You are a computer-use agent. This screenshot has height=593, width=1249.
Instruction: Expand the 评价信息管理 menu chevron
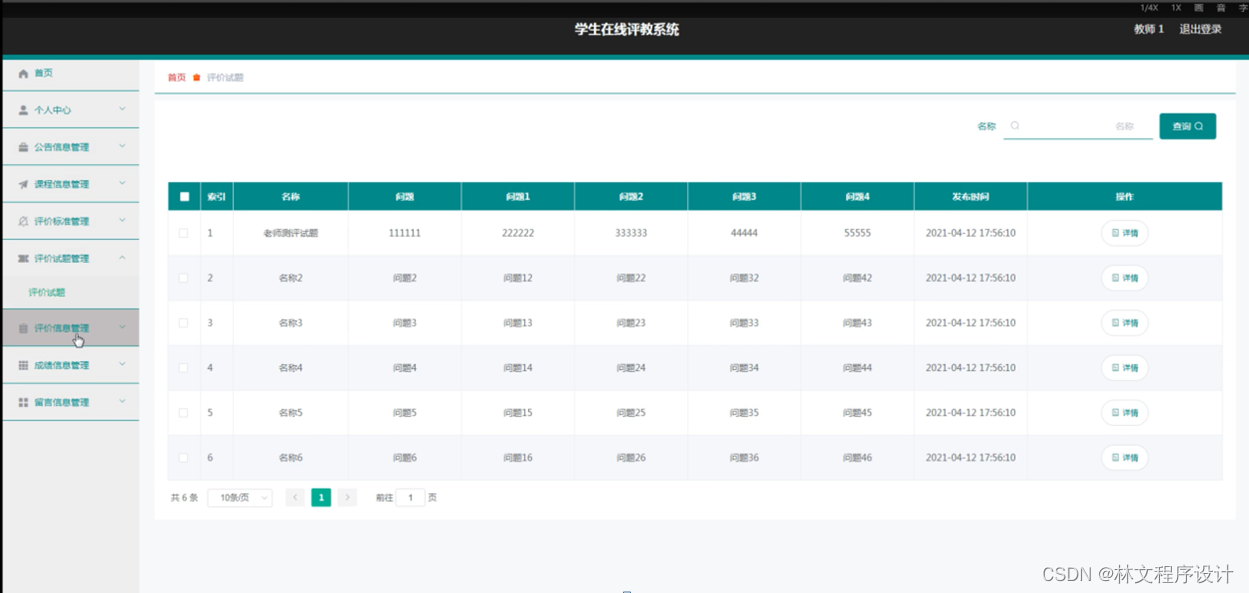tap(122, 327)
